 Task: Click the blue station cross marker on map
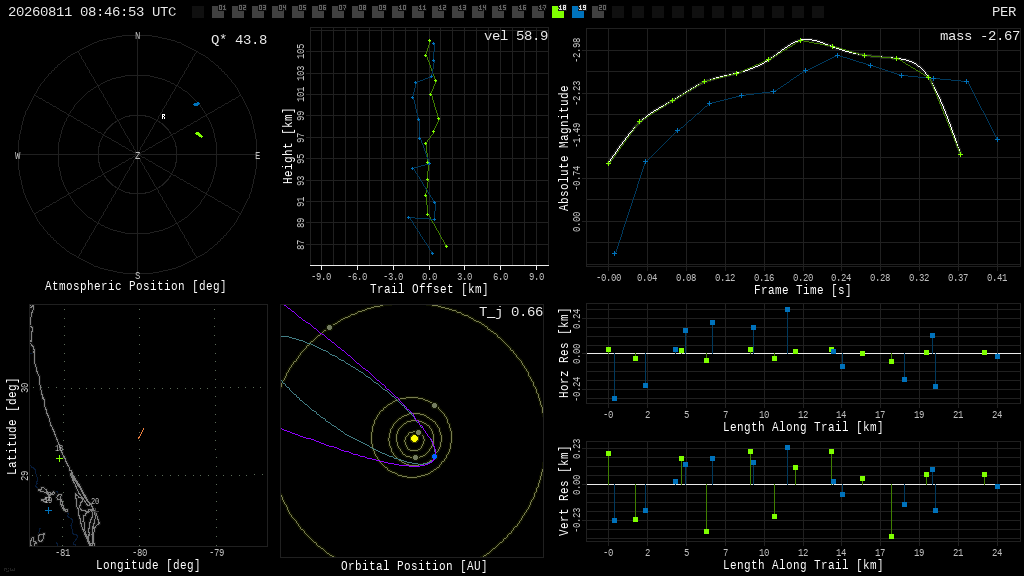[x=48, y=511]
